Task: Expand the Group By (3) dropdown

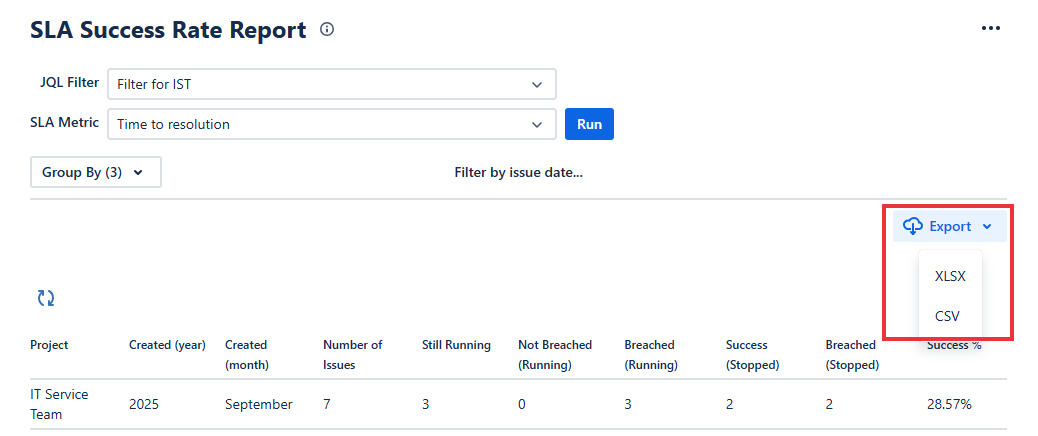Action: (x=95, y=172)
